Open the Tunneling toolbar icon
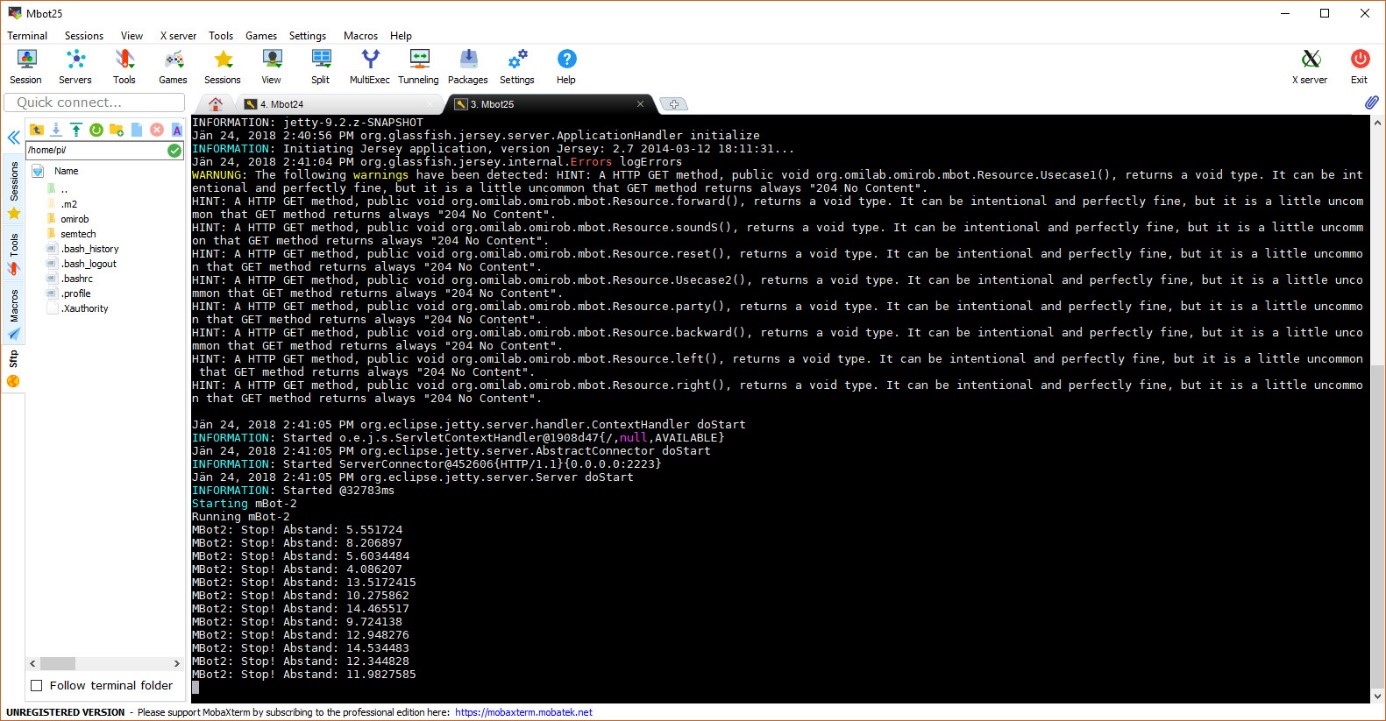1386x721 pixels. tap(418, 67)
